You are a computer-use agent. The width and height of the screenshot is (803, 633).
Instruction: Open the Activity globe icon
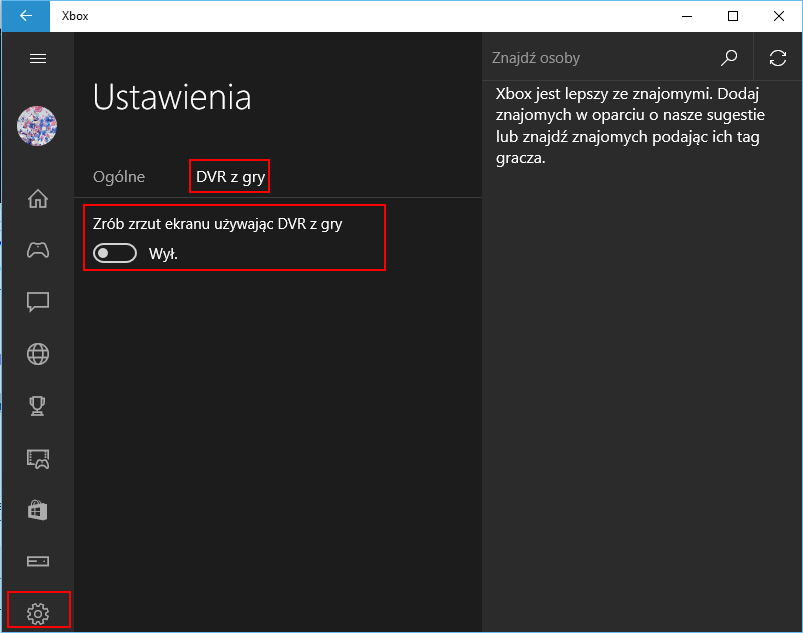(38, 354)
